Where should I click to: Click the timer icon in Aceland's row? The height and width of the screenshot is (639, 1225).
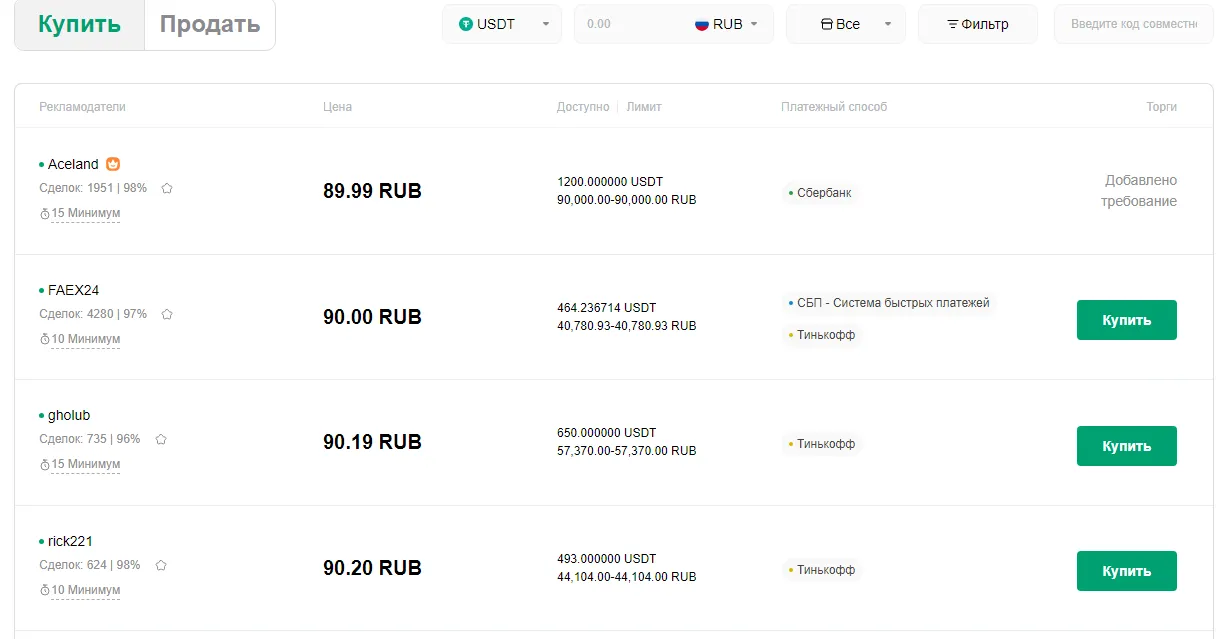click(44, 214)
